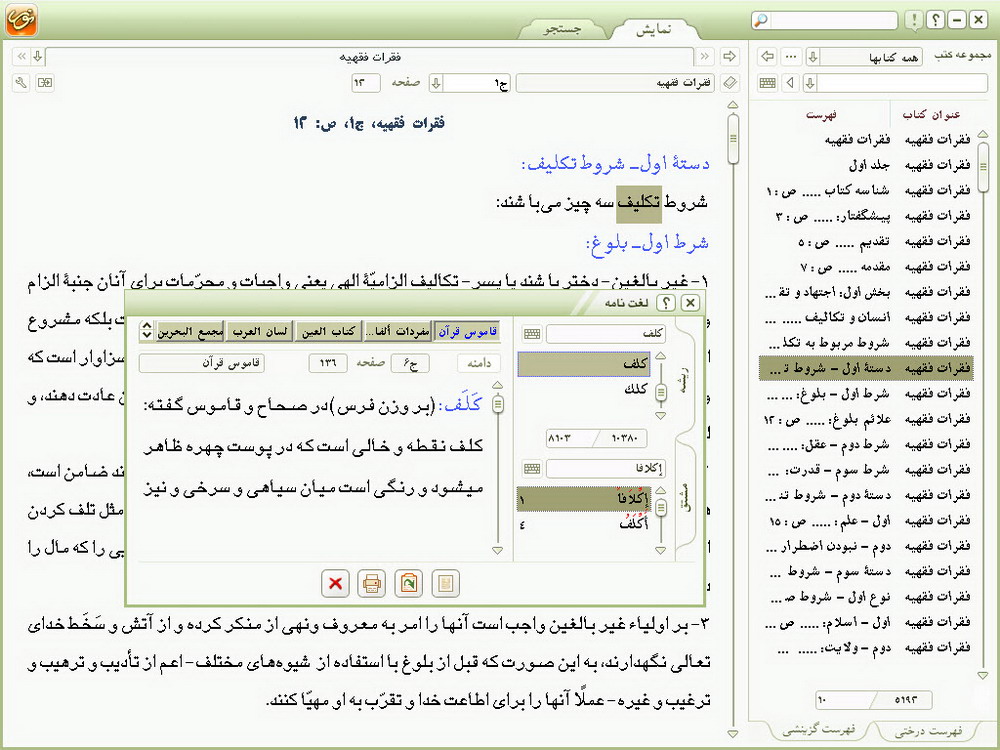
Task: Switch to the جستجو tab
Action: [562, 29]
